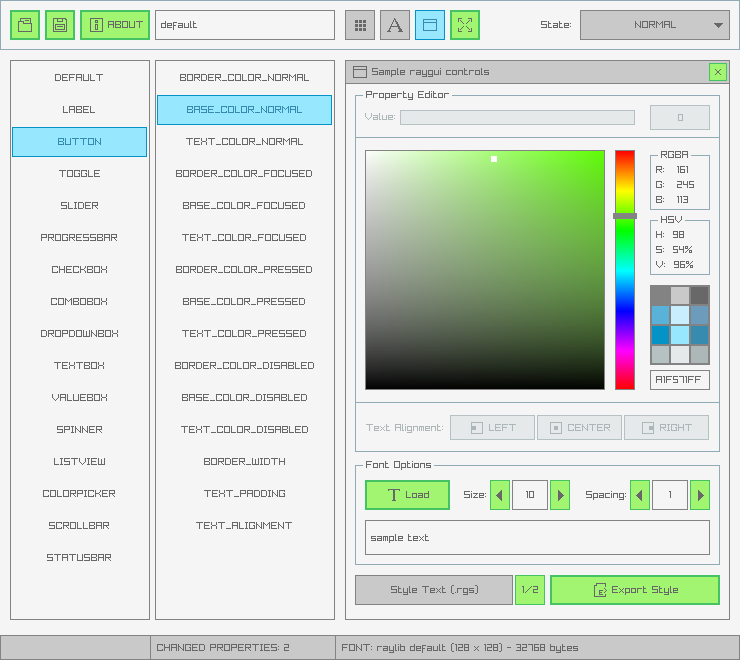The image size is (740, 660).
Task: Click the Export Style button
Action: click(635, 590)
